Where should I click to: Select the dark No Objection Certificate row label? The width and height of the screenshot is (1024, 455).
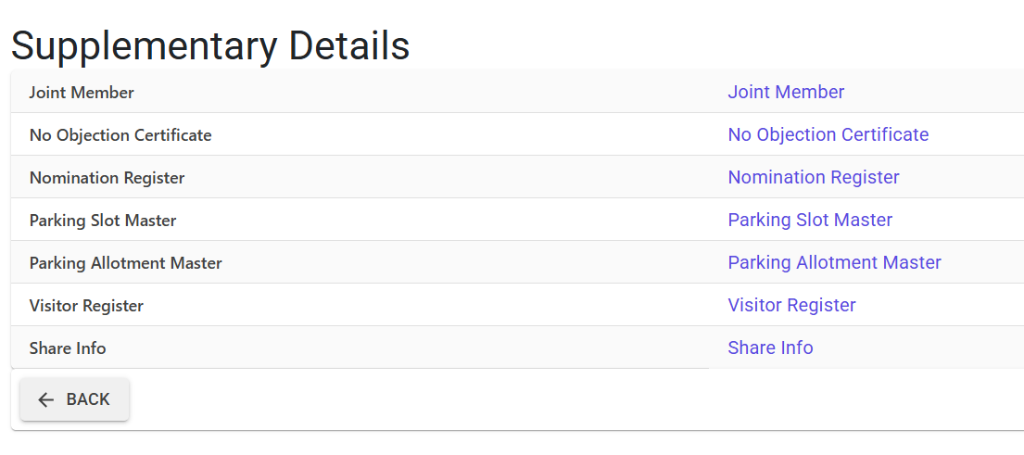(x=120, y=135)
